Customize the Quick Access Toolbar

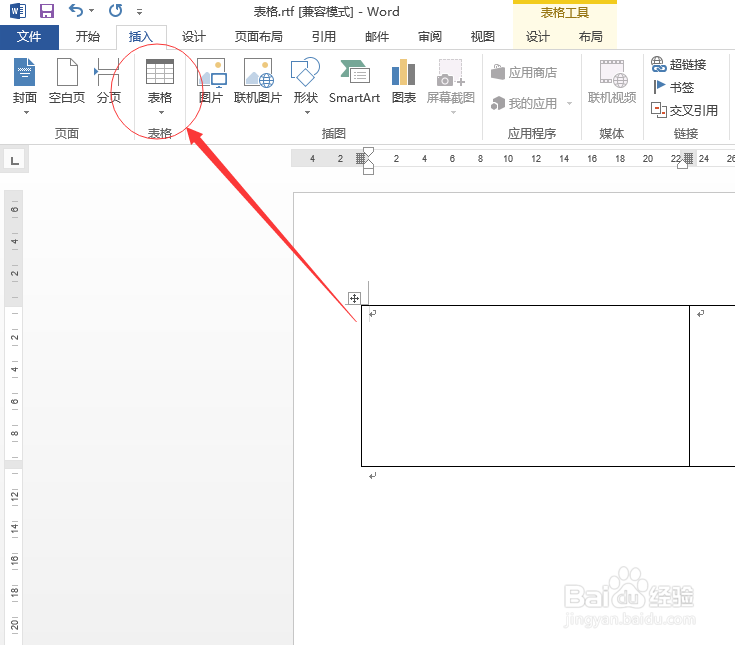click(x=139, y=12)
